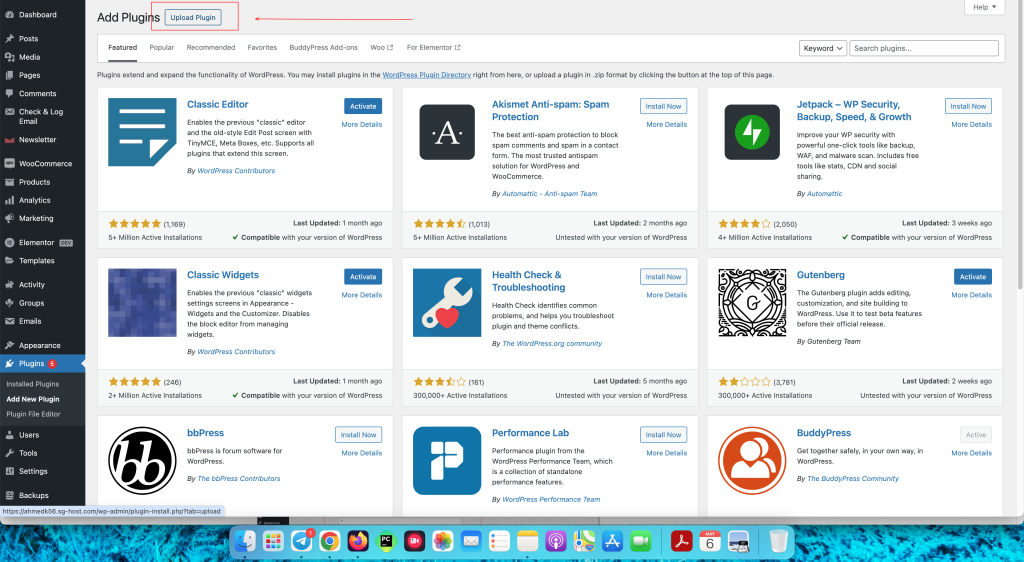The height and width of the screenshot is (562, 1024).
Task: Open the Performance Lab plugin title
Action: (x=530, y=433)
